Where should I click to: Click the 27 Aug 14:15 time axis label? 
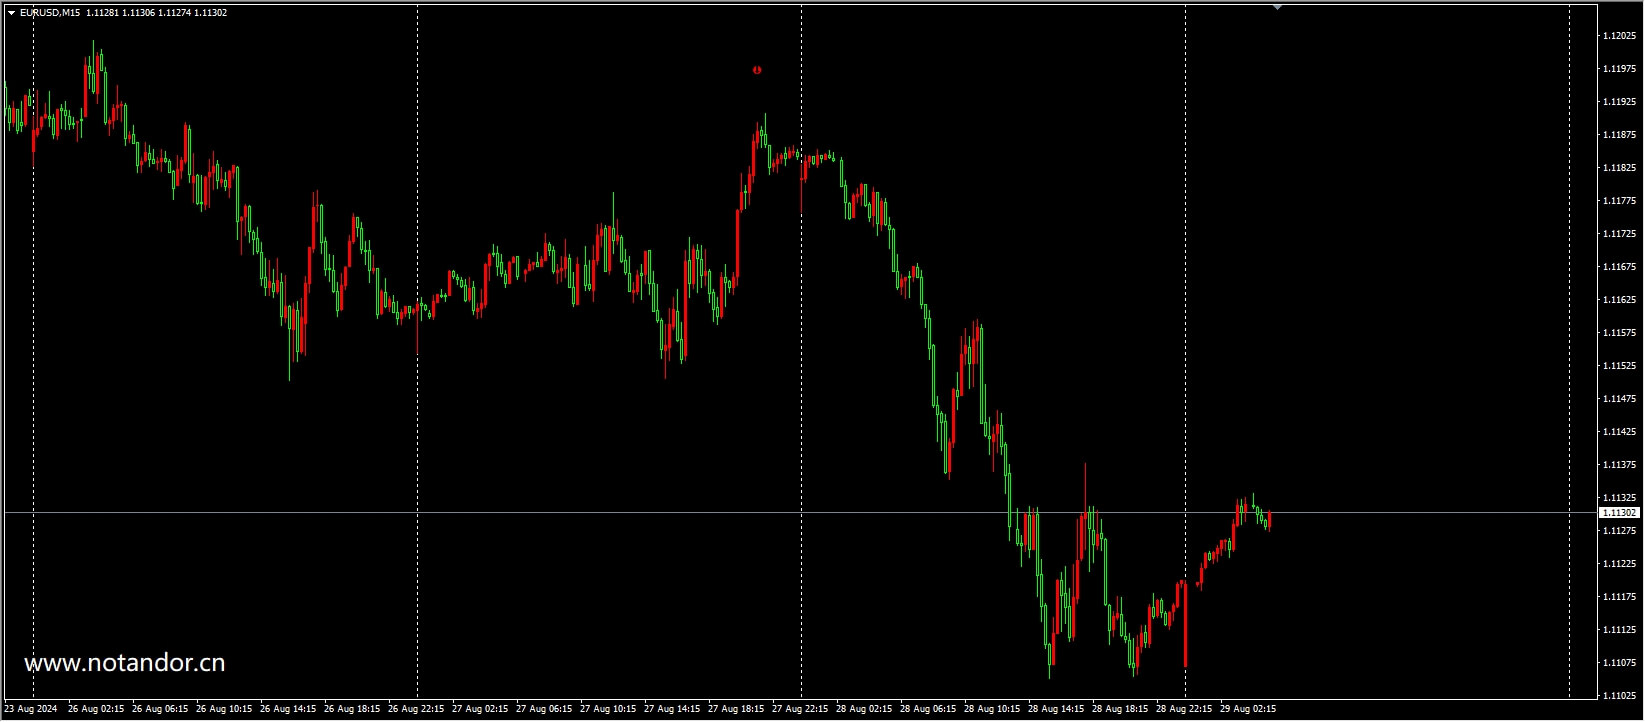(672, 709)
